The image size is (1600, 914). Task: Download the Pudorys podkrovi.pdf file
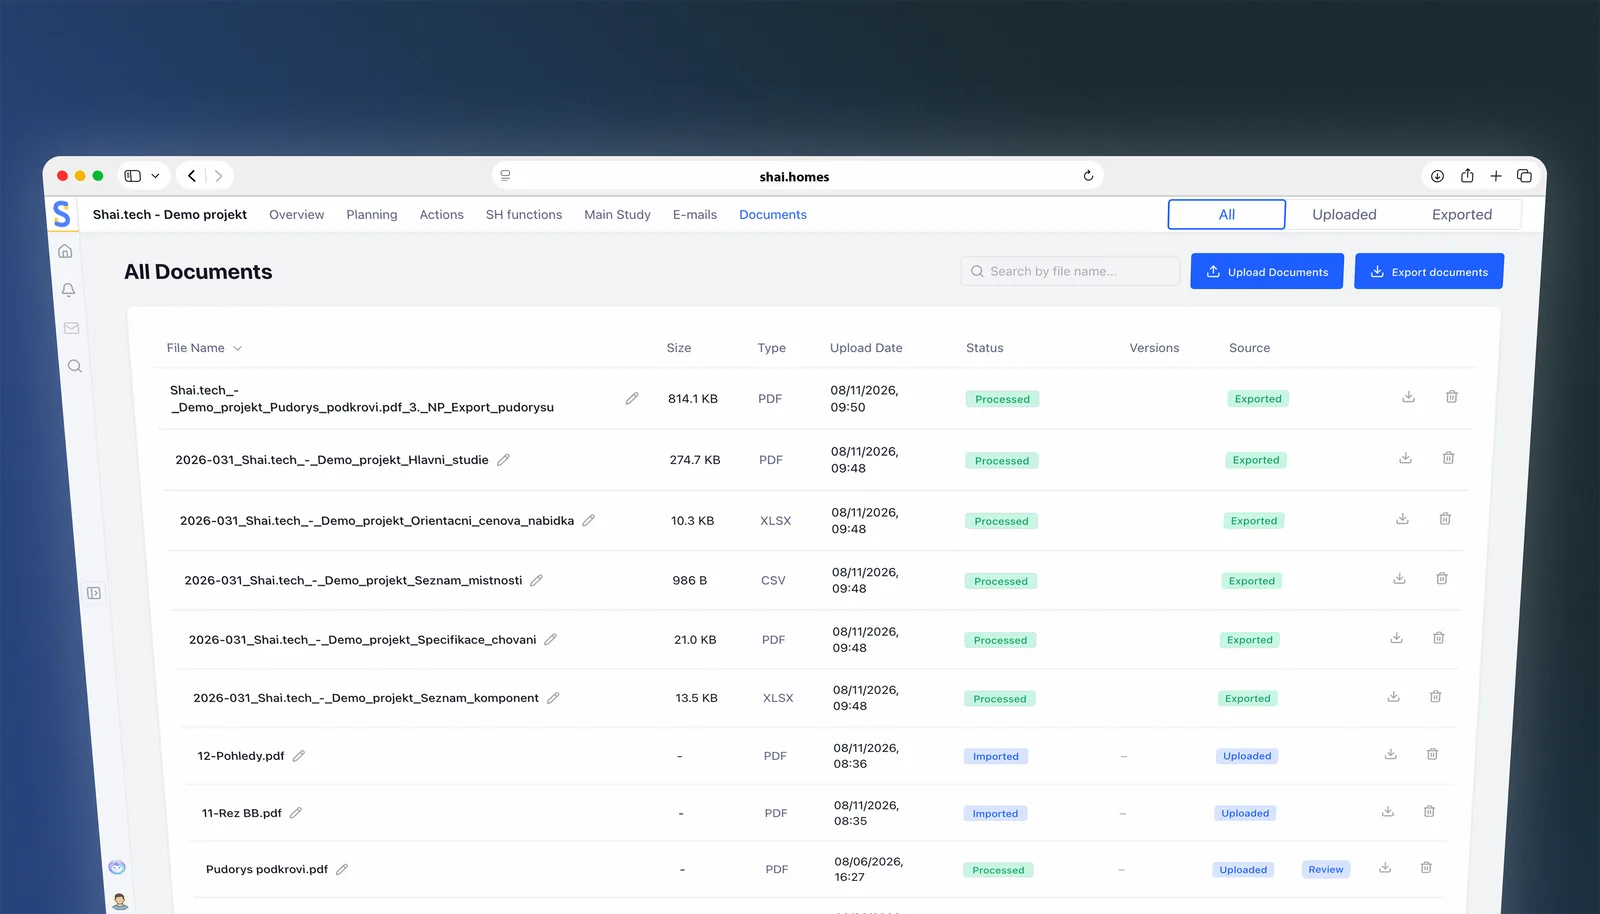coord(1385,868)
